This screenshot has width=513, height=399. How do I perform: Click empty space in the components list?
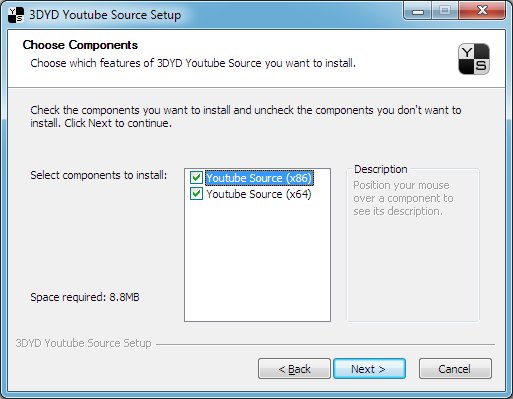coord(257,260)
